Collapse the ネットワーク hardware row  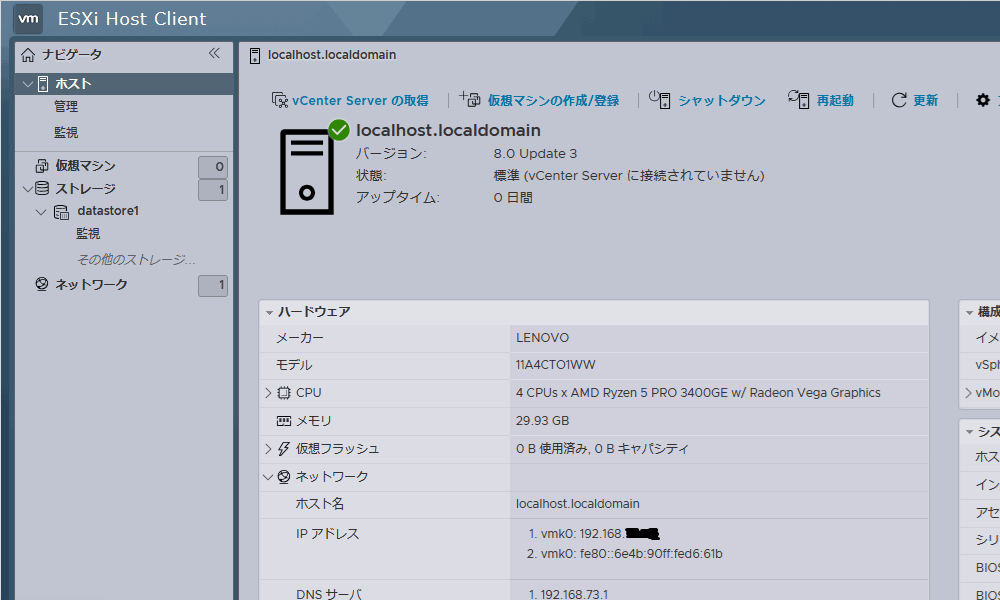pos(268,477)
